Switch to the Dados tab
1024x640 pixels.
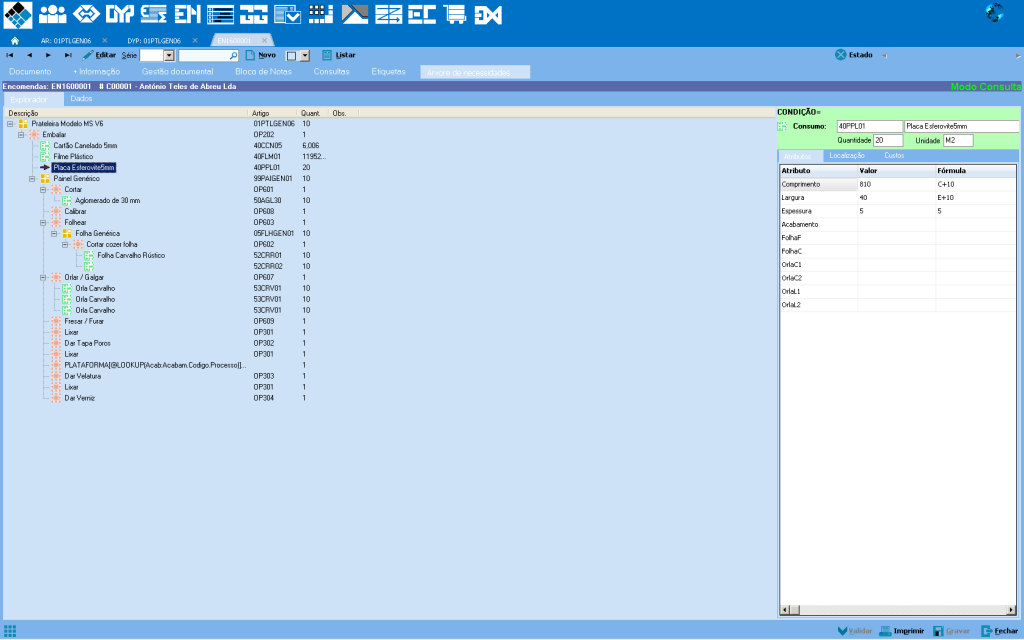(82, 99)
